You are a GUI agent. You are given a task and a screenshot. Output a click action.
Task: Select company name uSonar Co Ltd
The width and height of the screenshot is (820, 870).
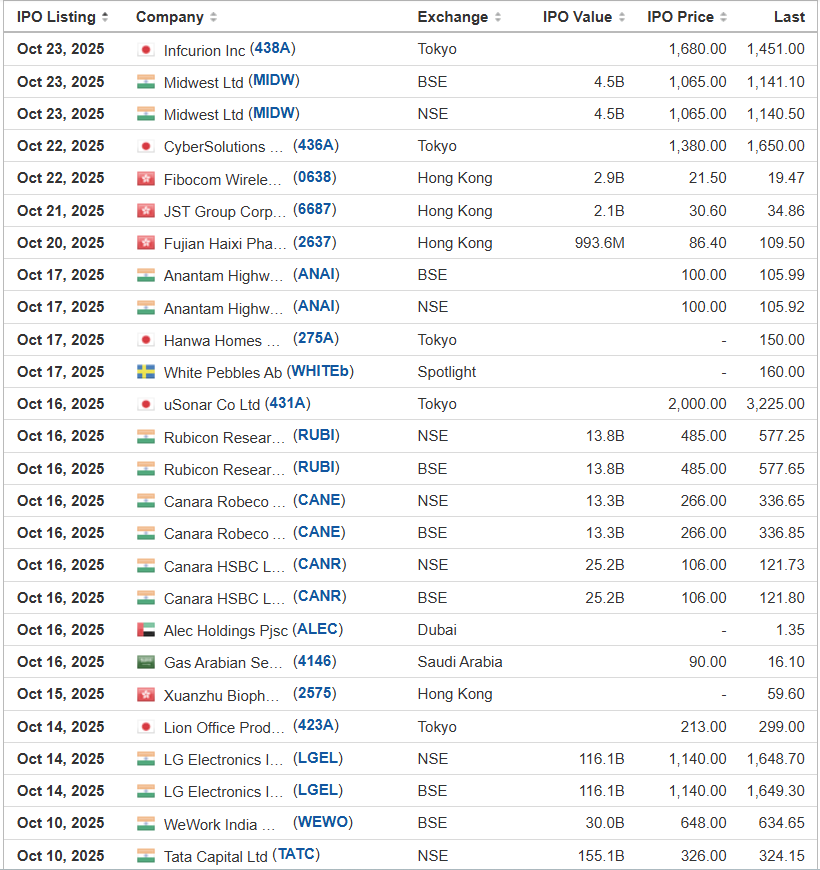pyautogui.click(x=212, y=405)
